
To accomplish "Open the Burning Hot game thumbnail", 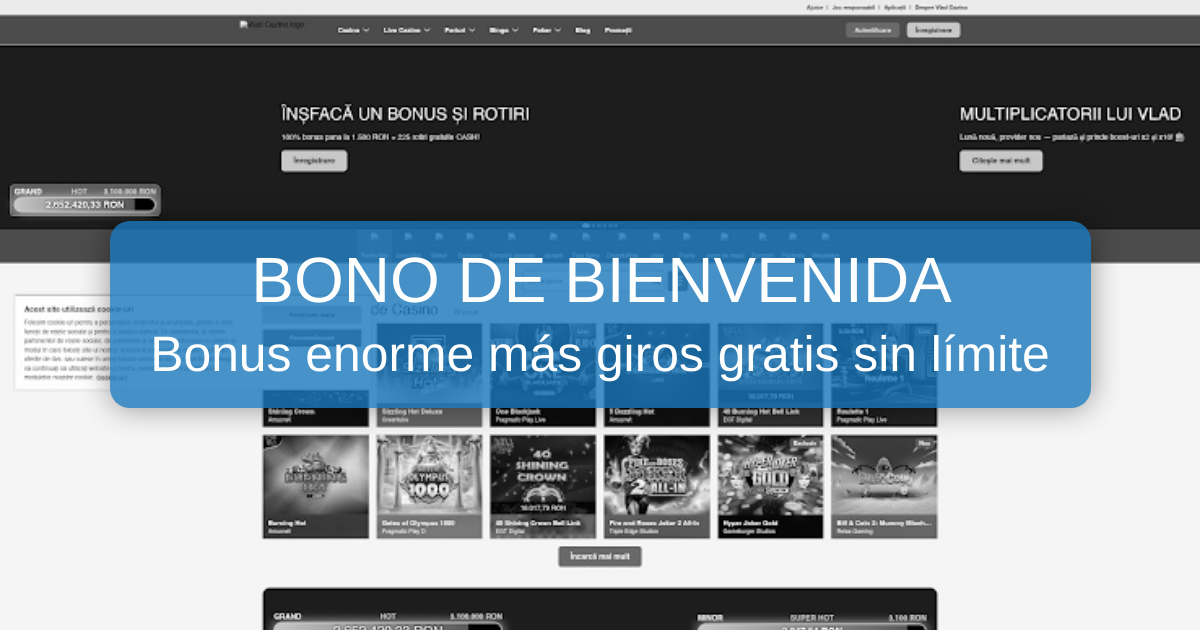I will pos(316,486).
